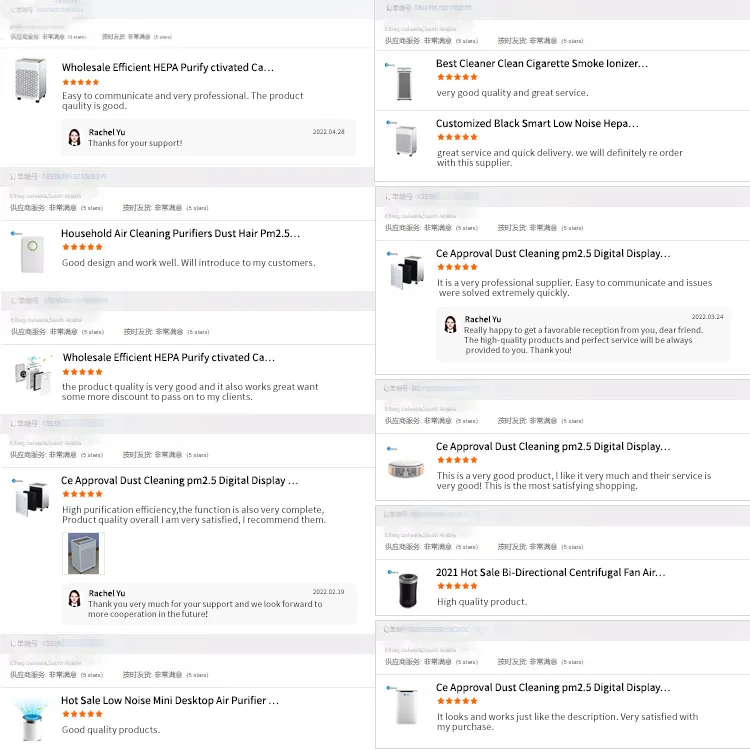Screen dimensions: 750x750
Task: Click Rachel Yu's avatar on the 2022.02.19 reply
Action: click(74, 598)
